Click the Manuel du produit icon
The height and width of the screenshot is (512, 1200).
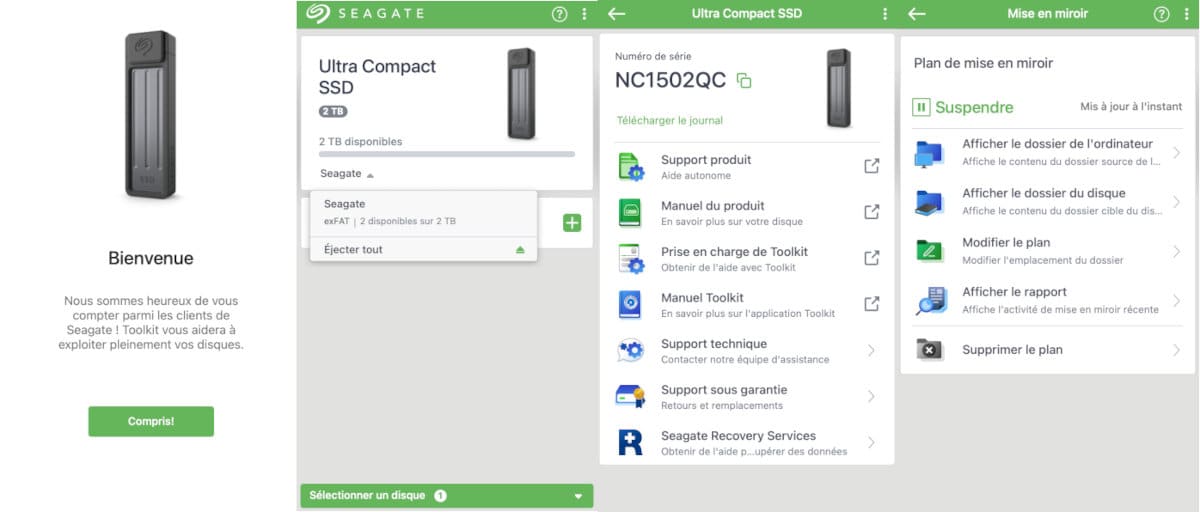[630, 213]
